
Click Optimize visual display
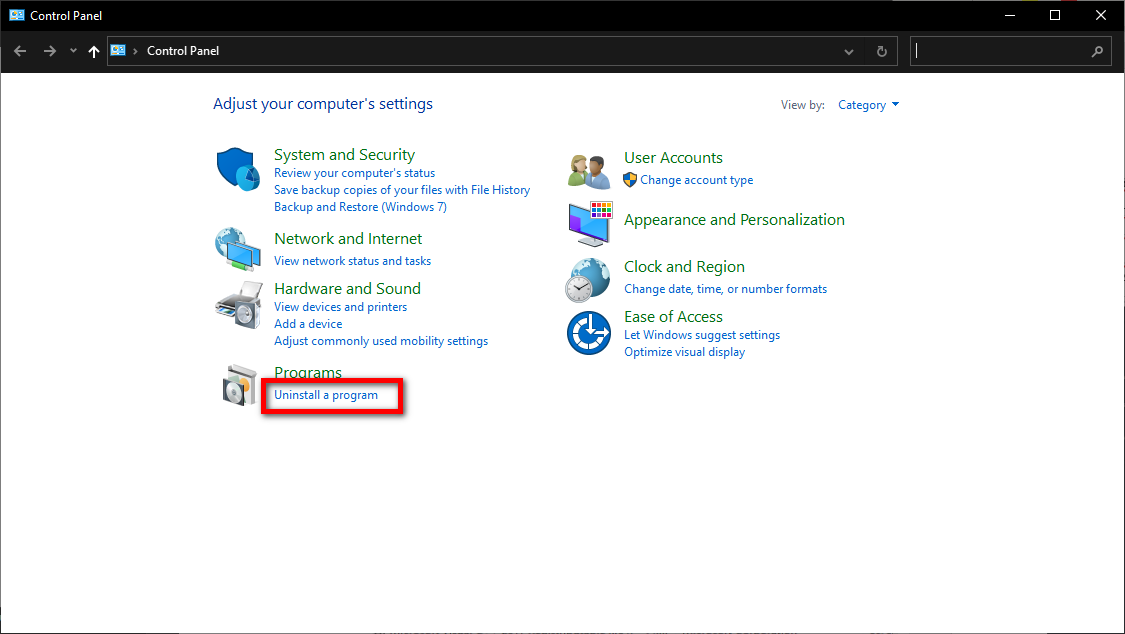point(684,352)
